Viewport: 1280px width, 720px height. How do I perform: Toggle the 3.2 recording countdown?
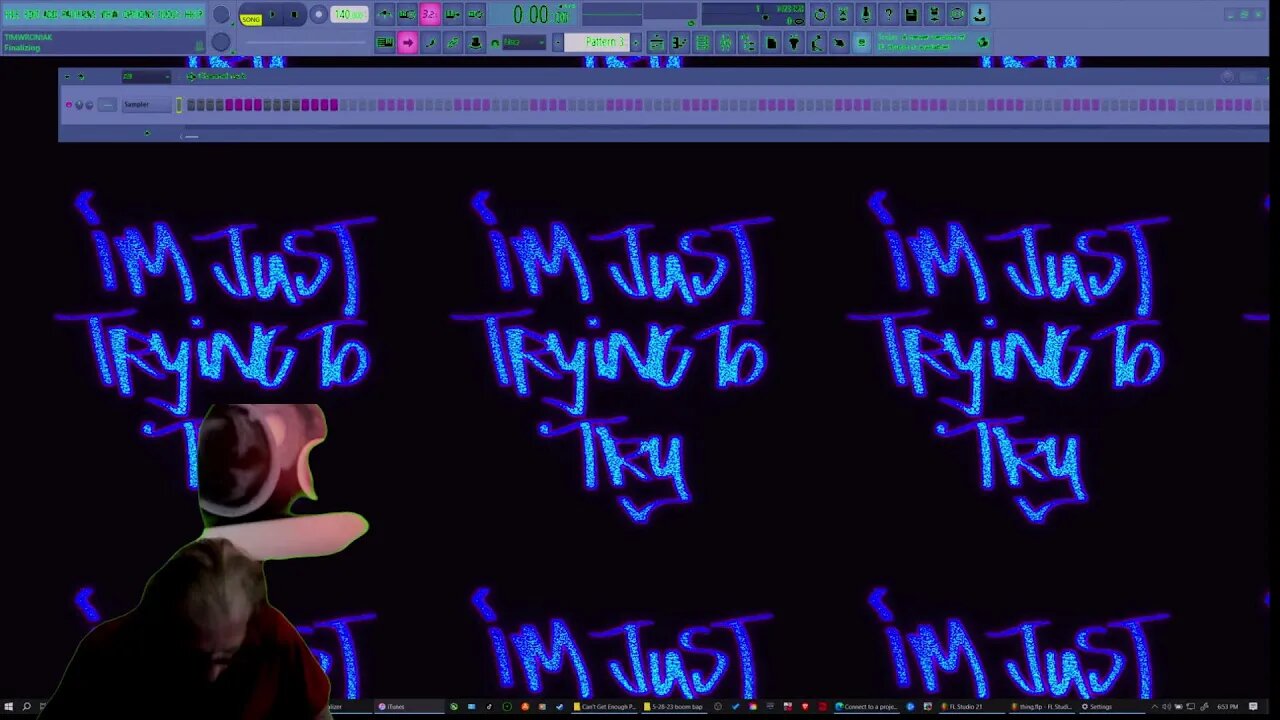pyautogui.click(x=430, y=14)
